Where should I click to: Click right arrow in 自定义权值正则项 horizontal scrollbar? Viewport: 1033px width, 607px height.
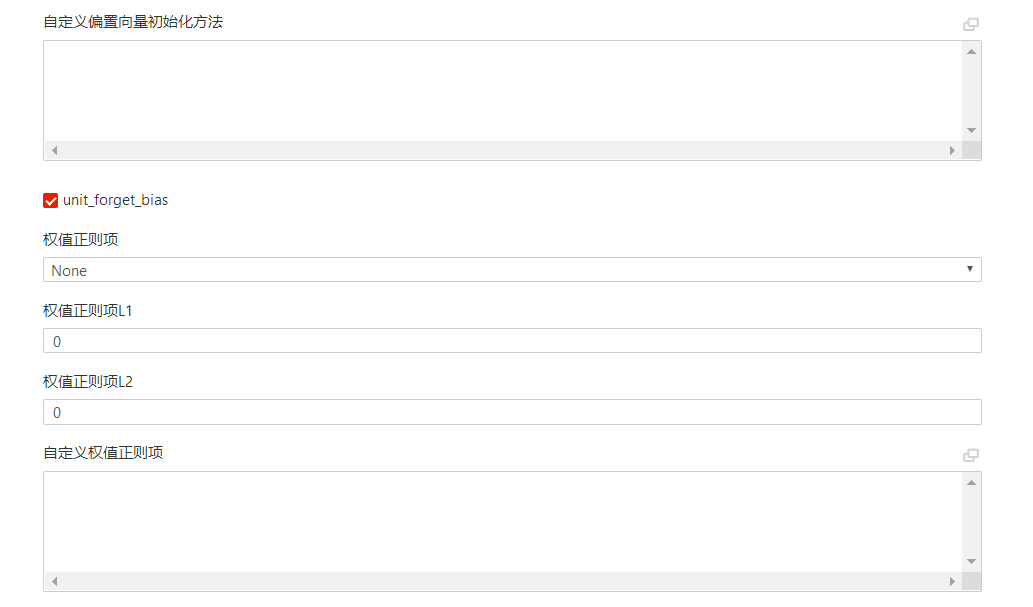point(952,581)
